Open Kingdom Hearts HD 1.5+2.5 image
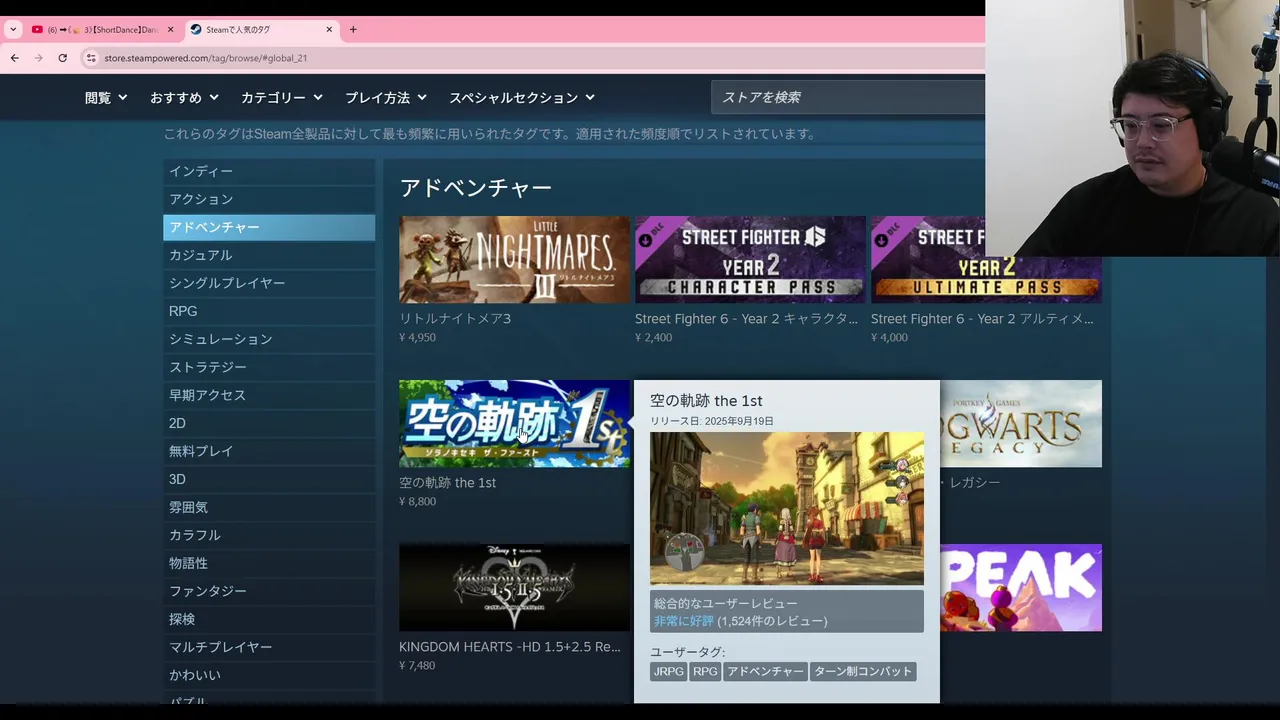The height and width of the screenshot is (720, 1280). pos(514,587)
